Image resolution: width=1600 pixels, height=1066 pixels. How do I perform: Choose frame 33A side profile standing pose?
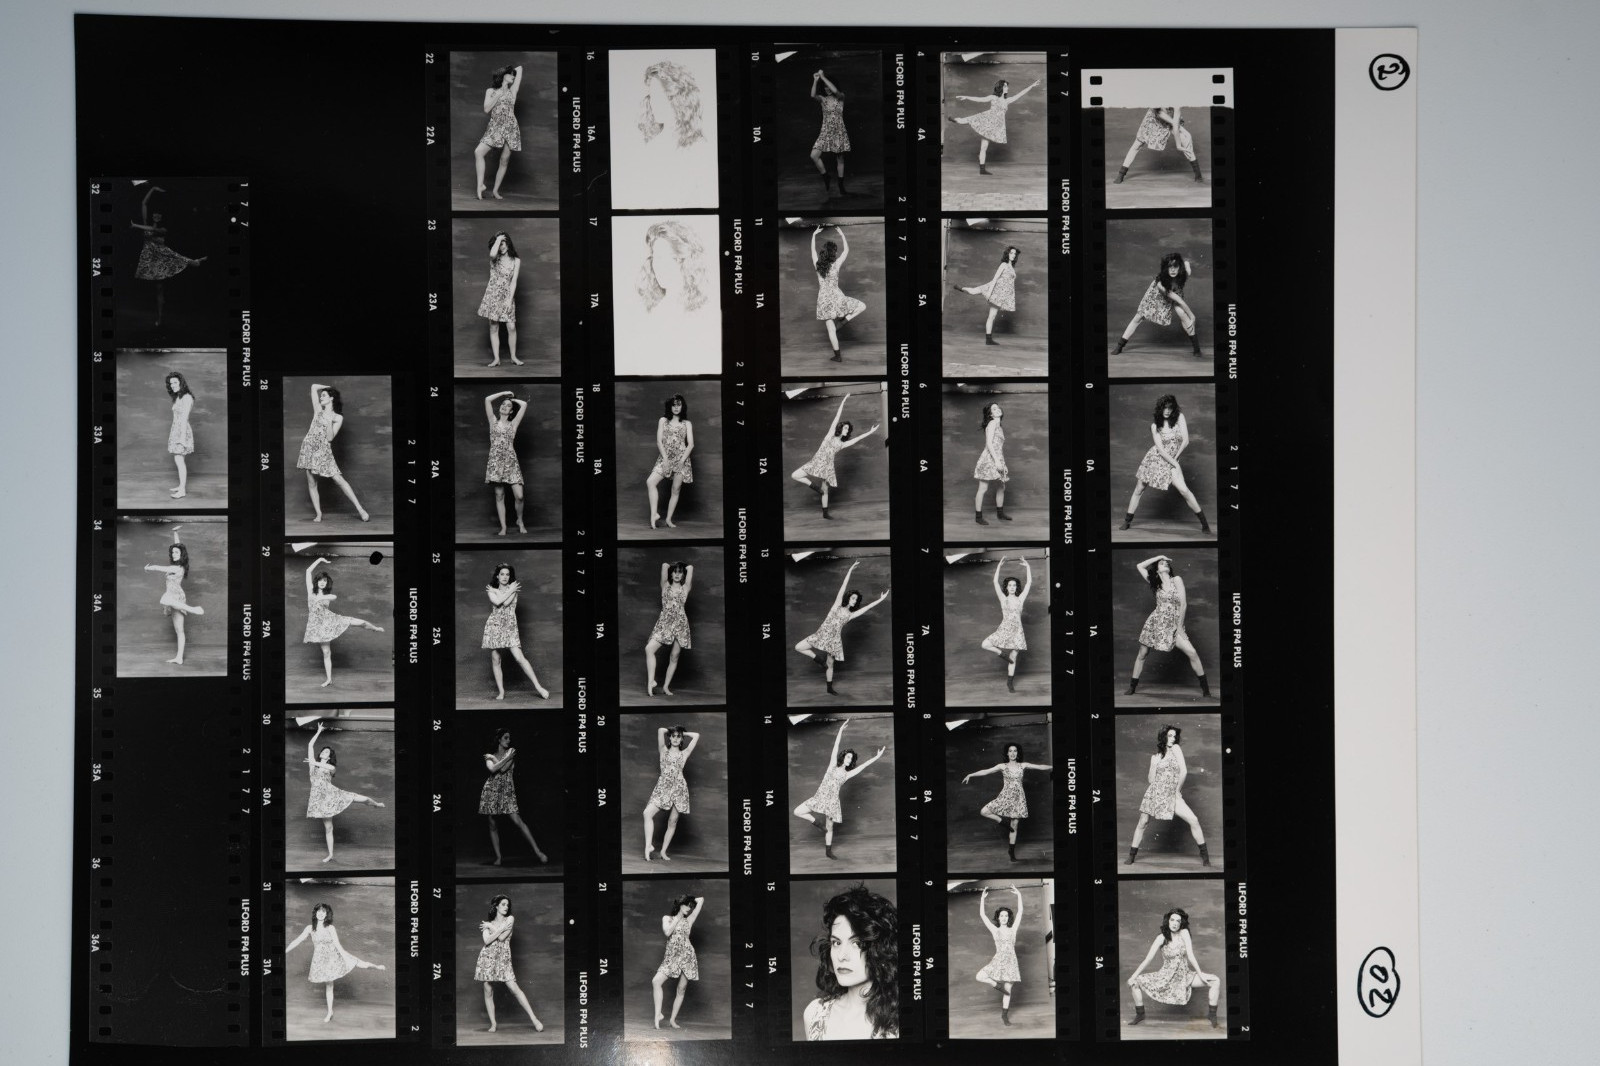click(172, 428)
